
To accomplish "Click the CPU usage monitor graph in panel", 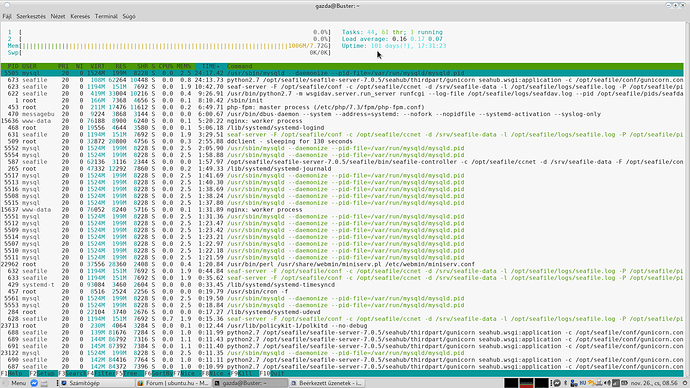I will point(510,383).
